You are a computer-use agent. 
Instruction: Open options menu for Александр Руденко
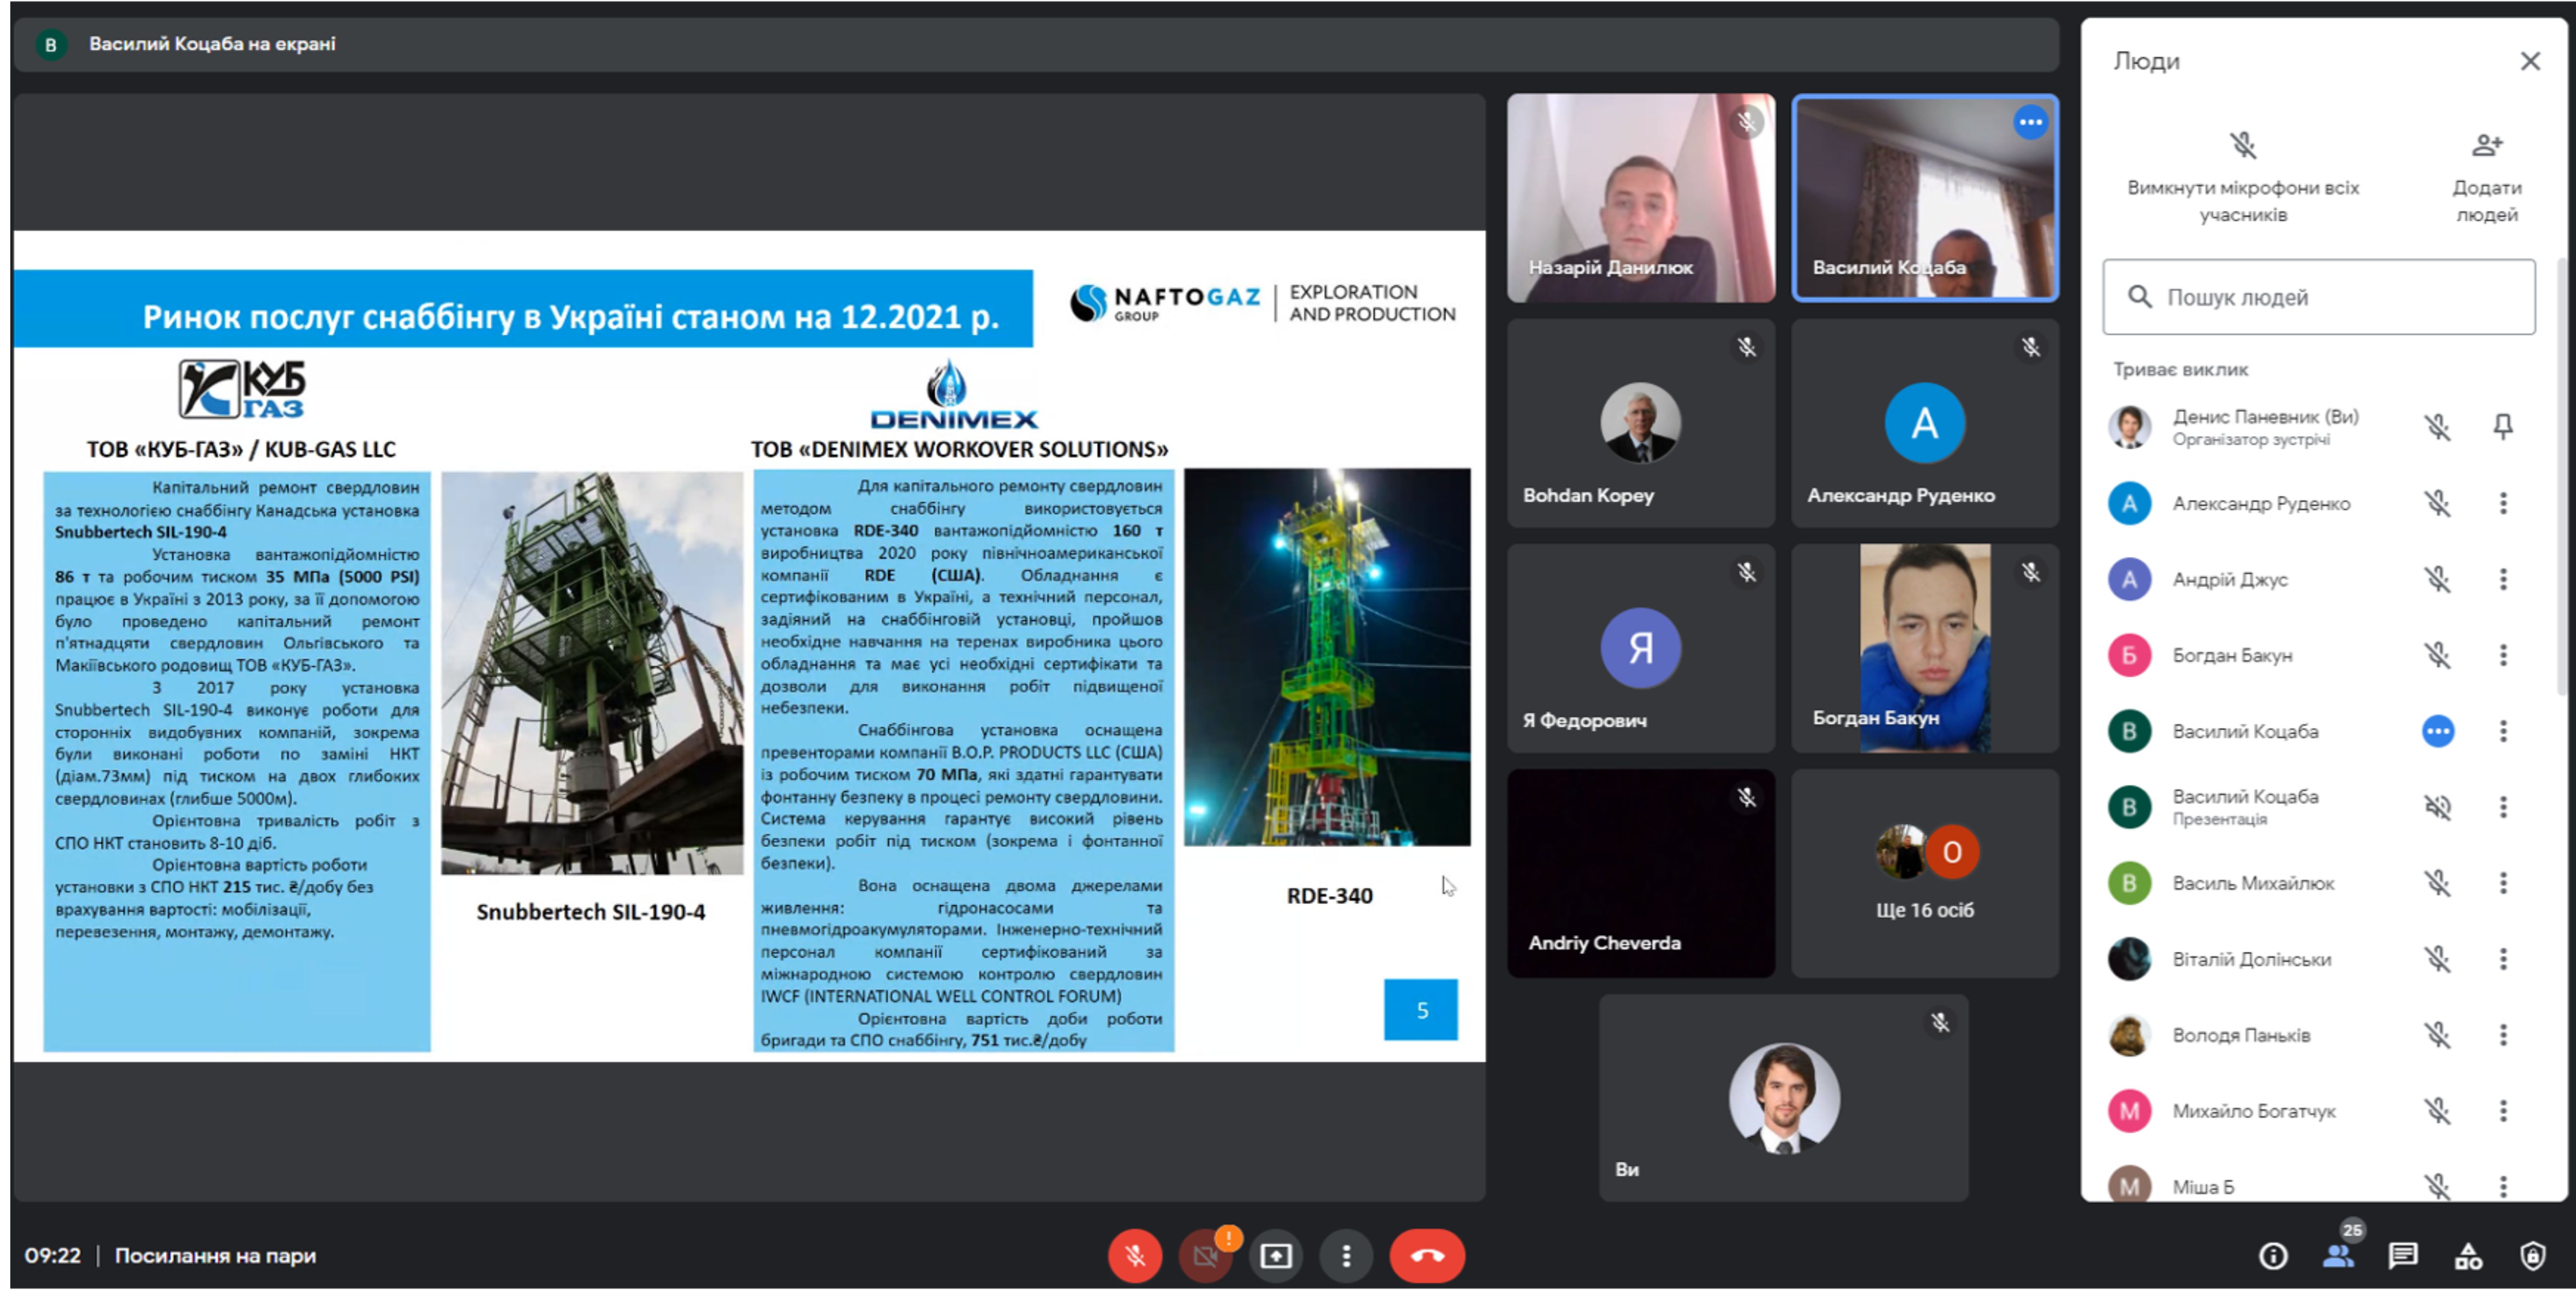tap(2502, 503)
